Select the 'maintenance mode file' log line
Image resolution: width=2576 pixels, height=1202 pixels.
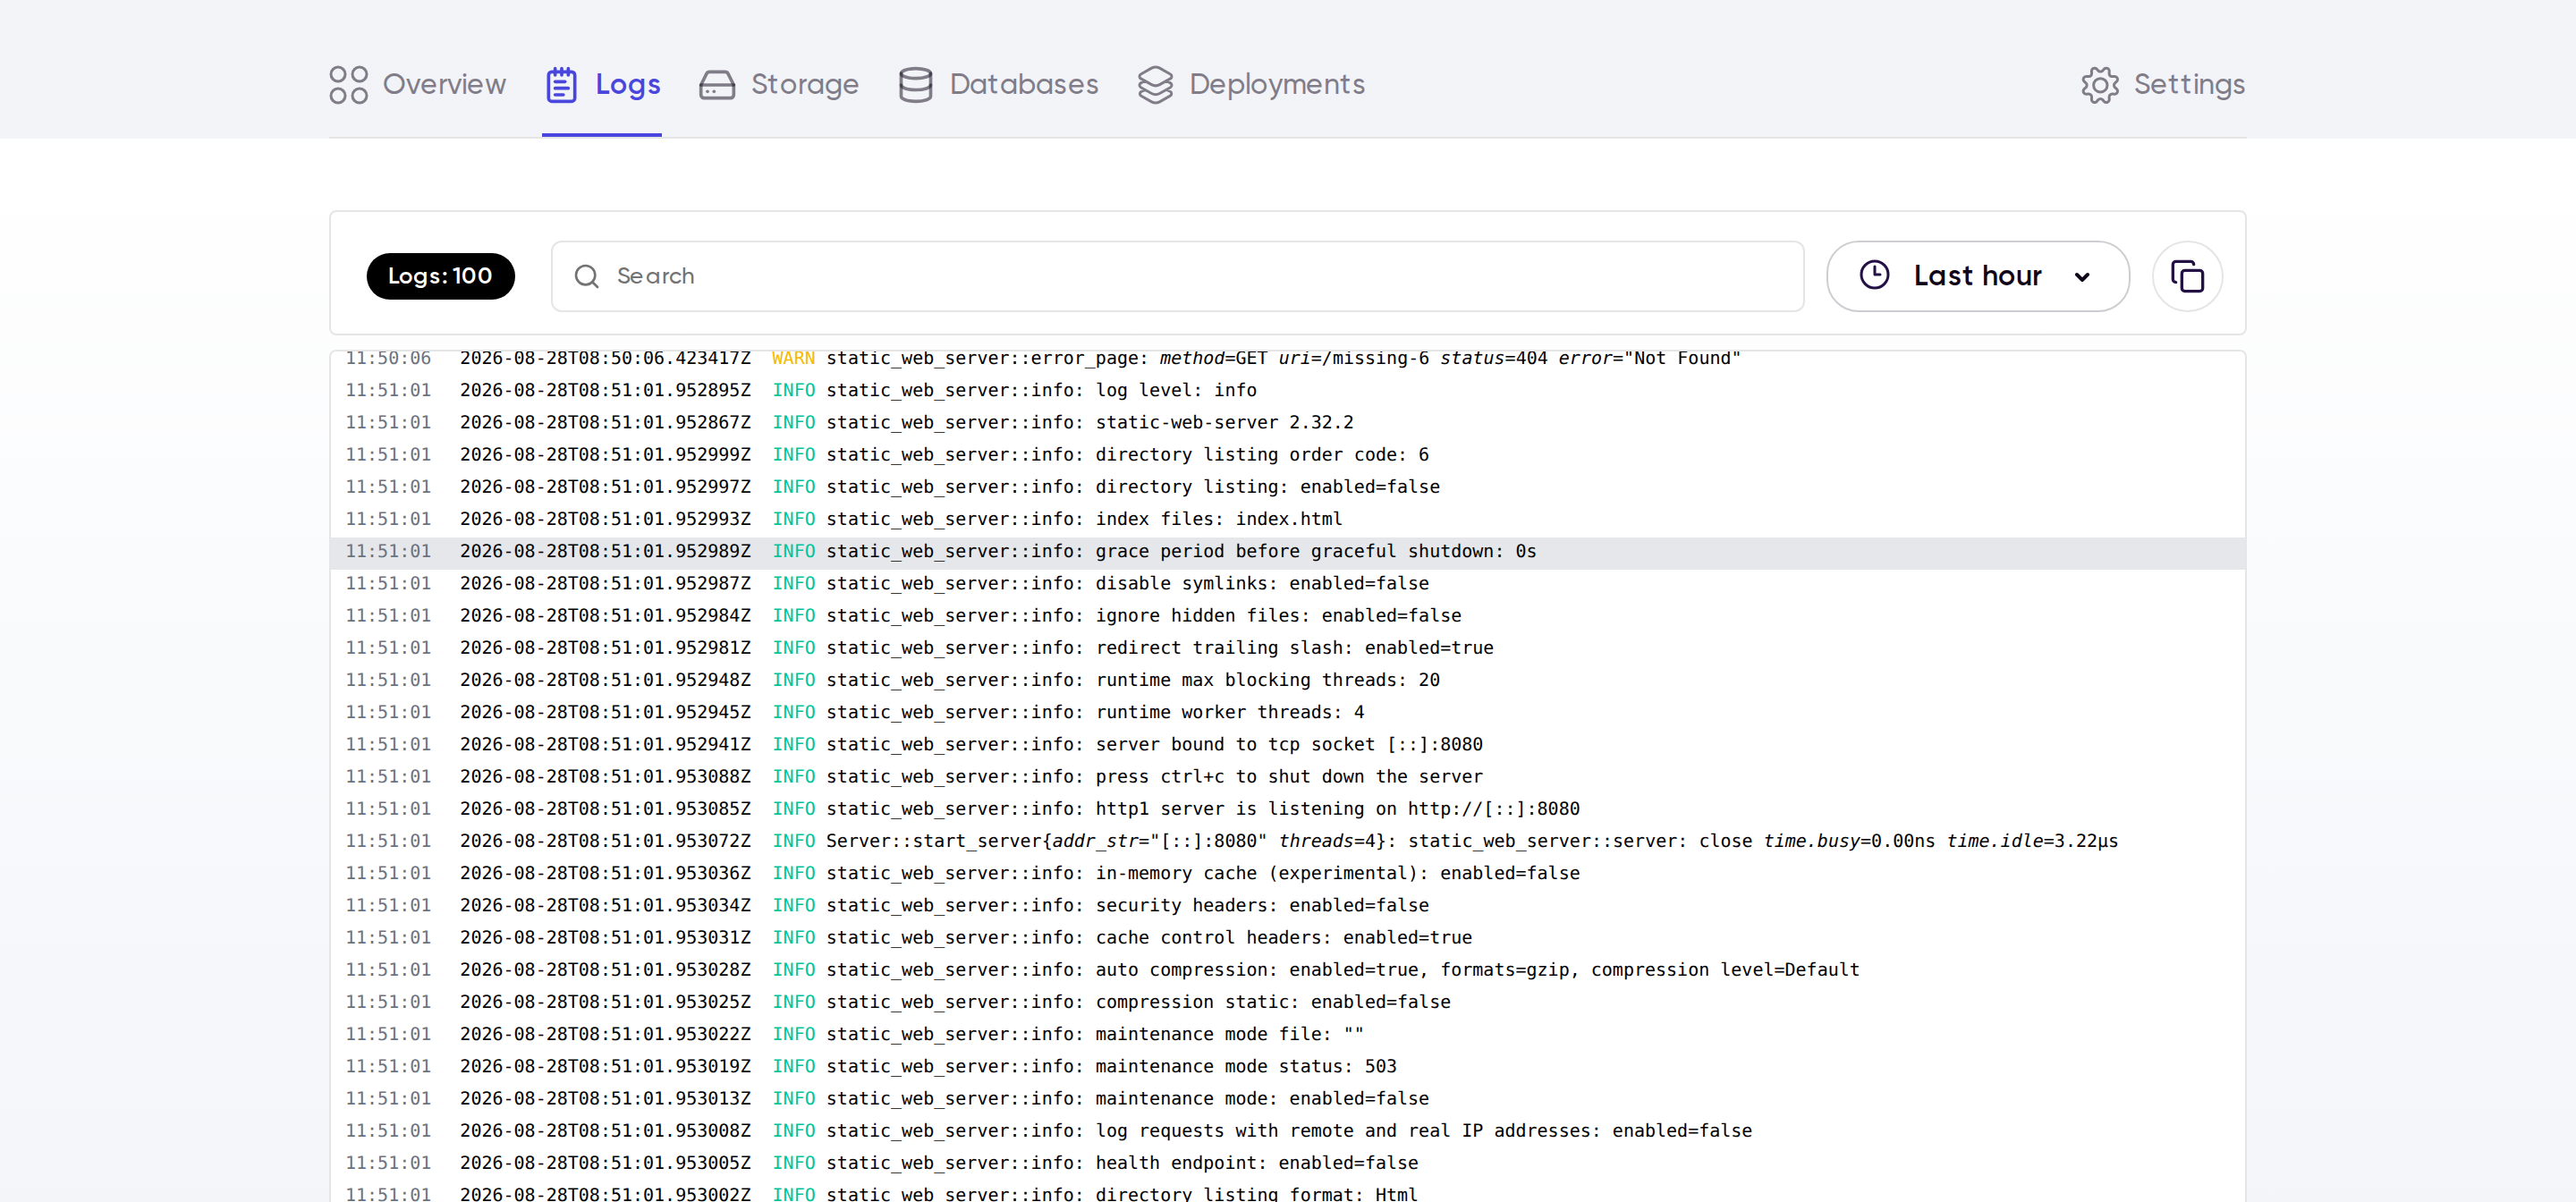(x=1287, y=1034)
